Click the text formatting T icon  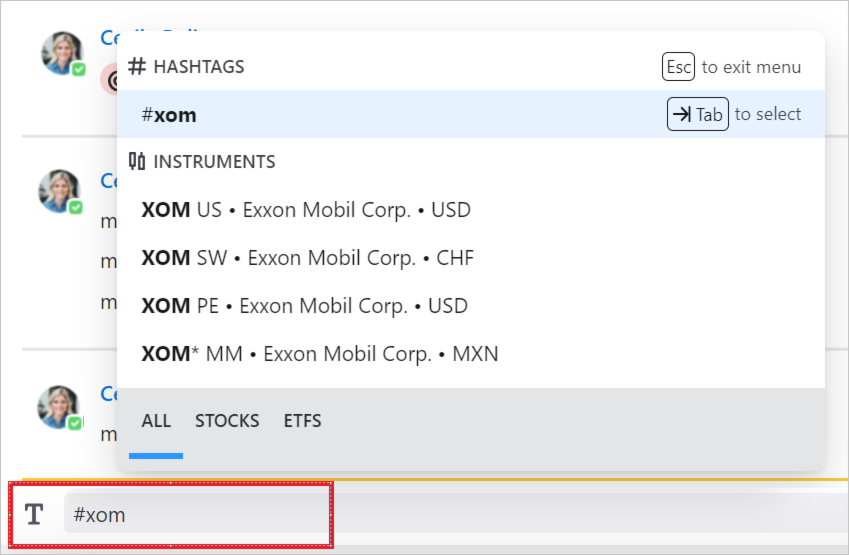pyautogui.click(x=34, y=514)
